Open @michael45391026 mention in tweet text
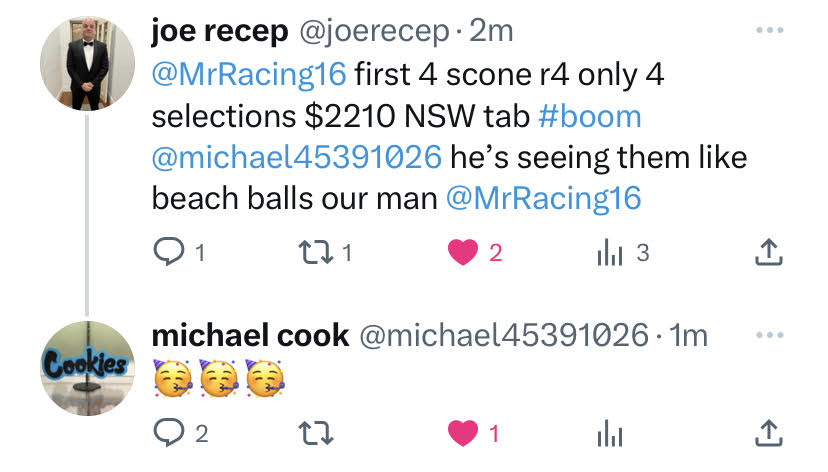 tap(297, 157)
